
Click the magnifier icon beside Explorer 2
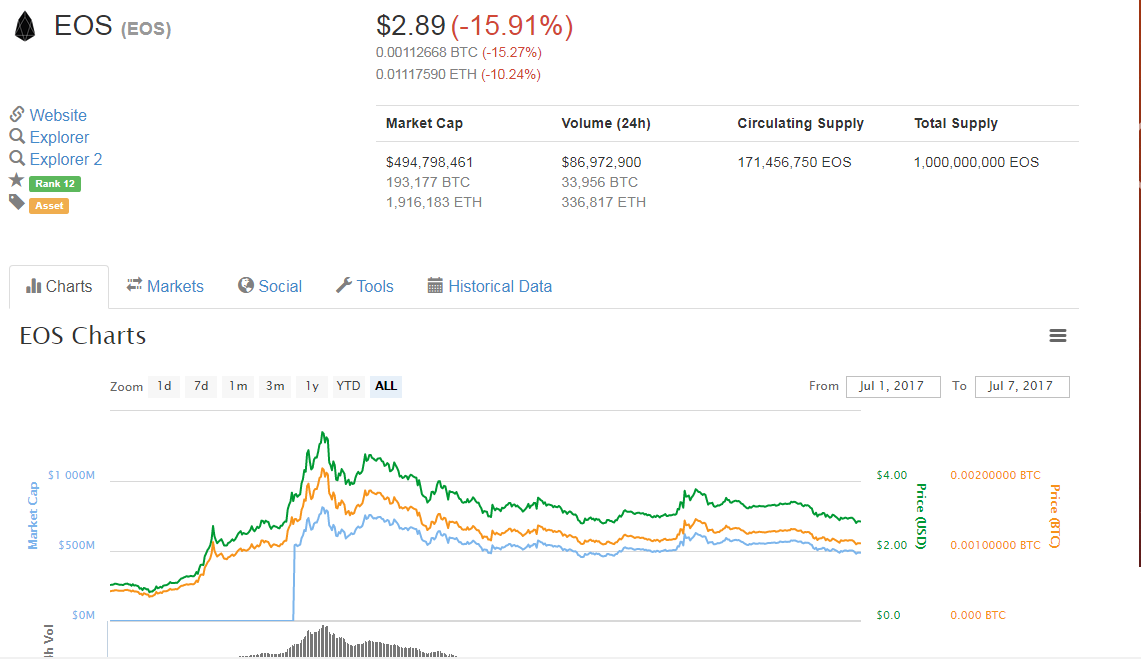(x=17, y=158)
